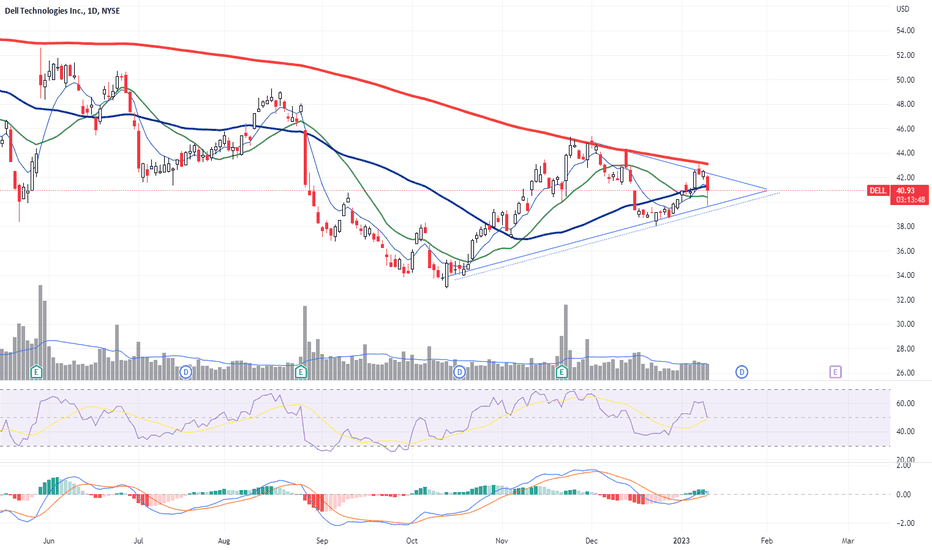Click the 46.00 price axis label
Viewport: 932px width, 550px height.
[905, 128]
